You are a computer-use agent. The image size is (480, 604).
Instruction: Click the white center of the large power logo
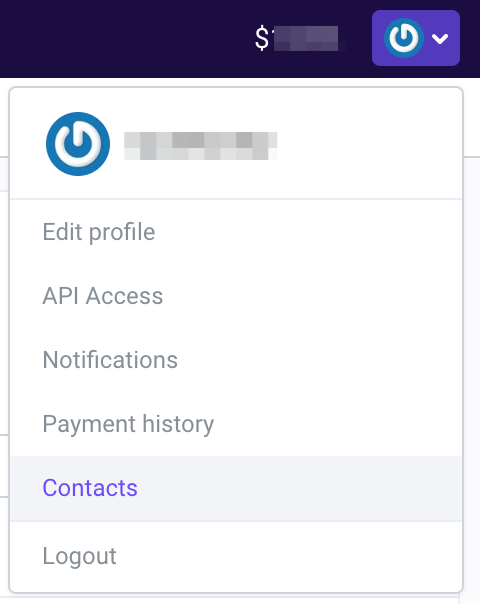pyautogui.click(x=78, y=144)
